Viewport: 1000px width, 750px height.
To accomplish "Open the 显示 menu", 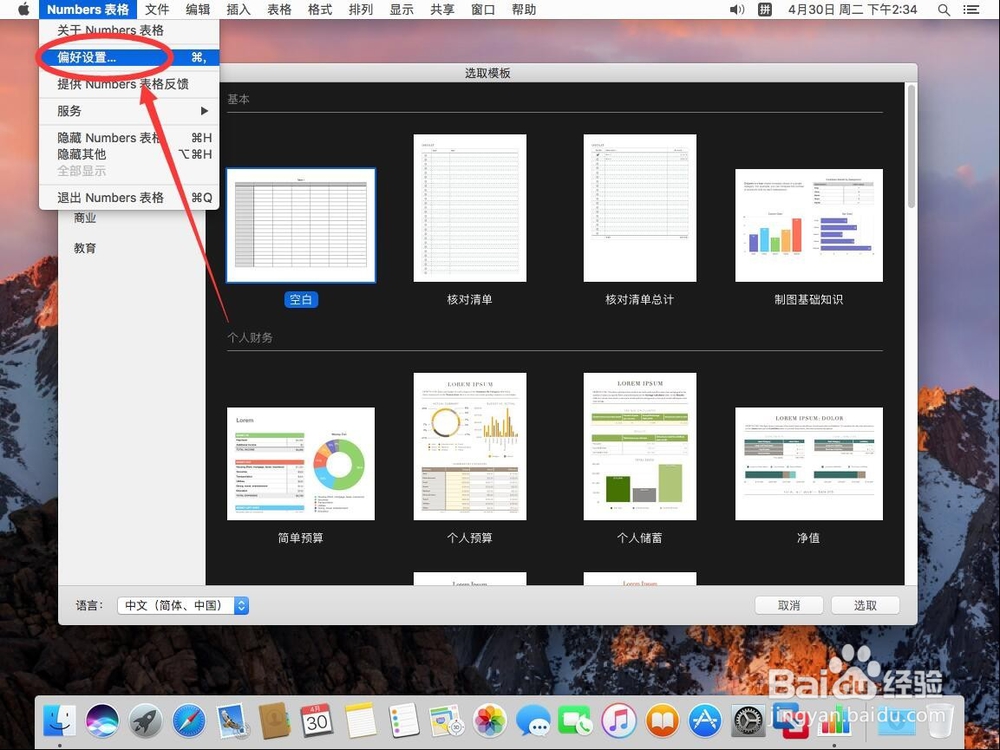I will pyautogui.click(x=402, y=10).
